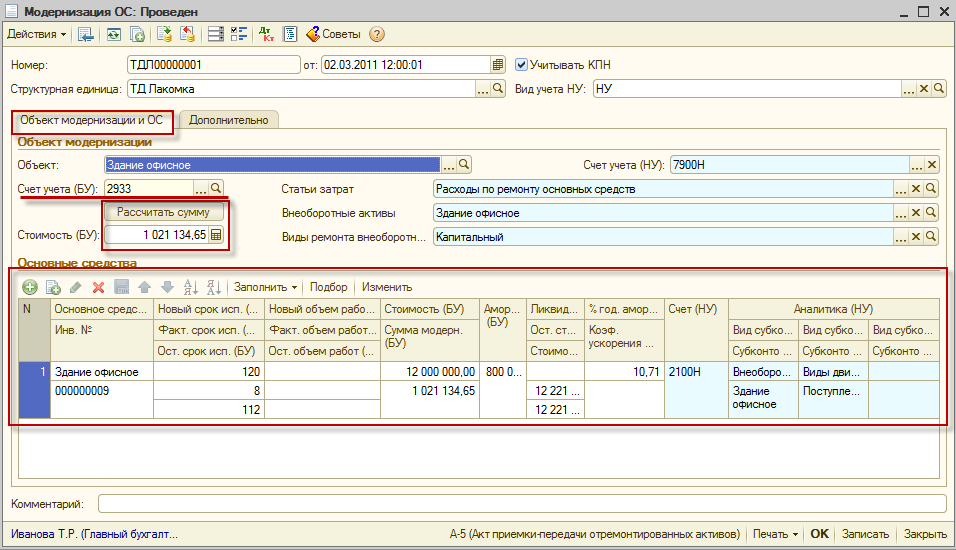Click the Комментарий input field
This screenshot has width=956, height=550.
tap(522, 504)
